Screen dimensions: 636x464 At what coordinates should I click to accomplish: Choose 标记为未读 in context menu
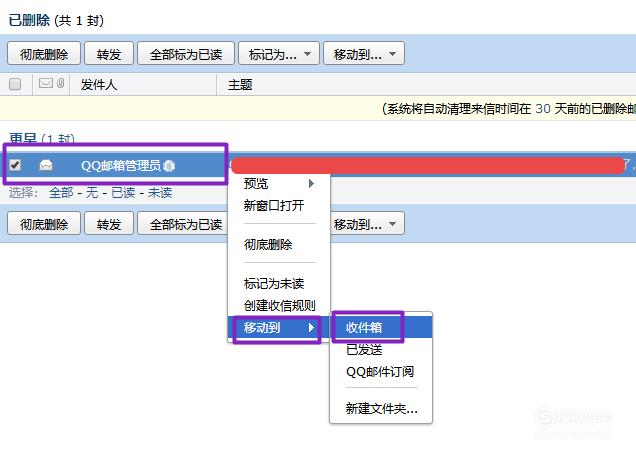(x=279, y=284)
